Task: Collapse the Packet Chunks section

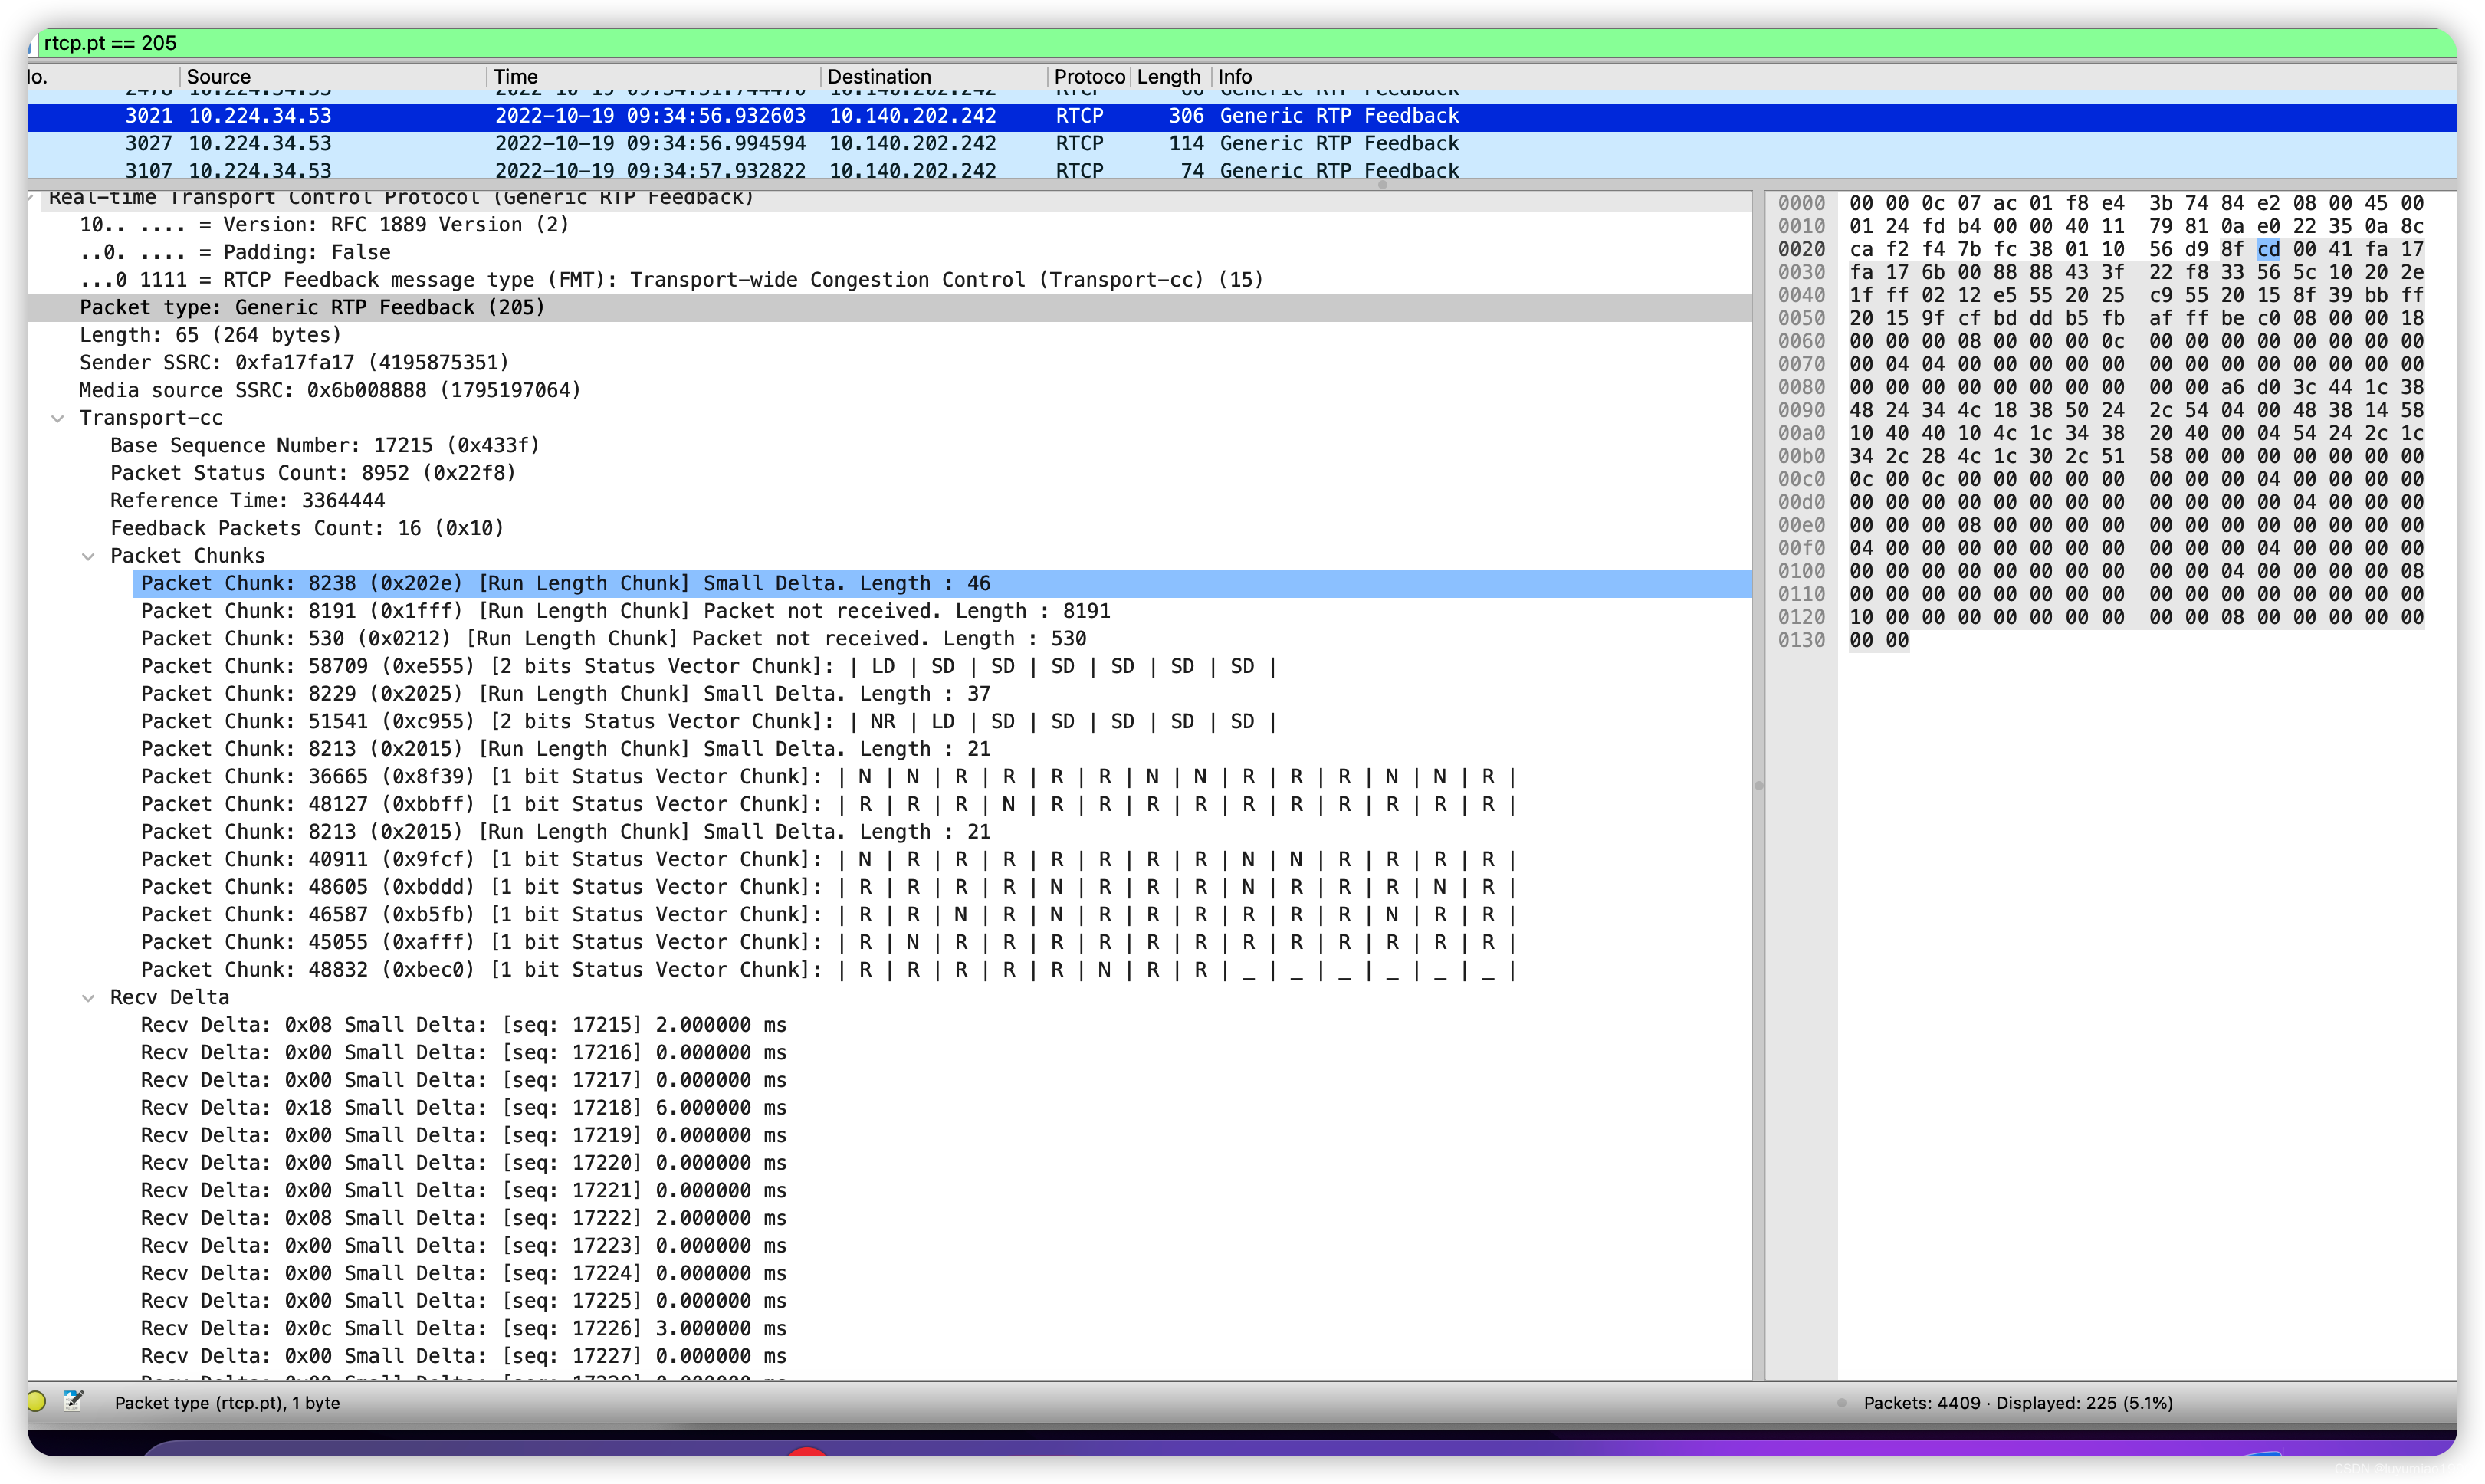Action: (x=88, y=556)
